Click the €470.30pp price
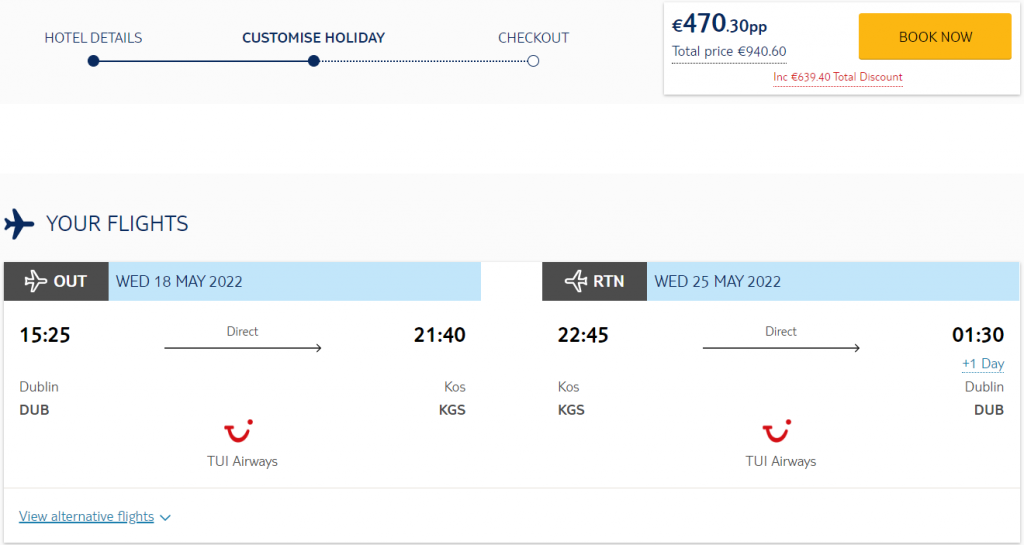 coord(720,24)
